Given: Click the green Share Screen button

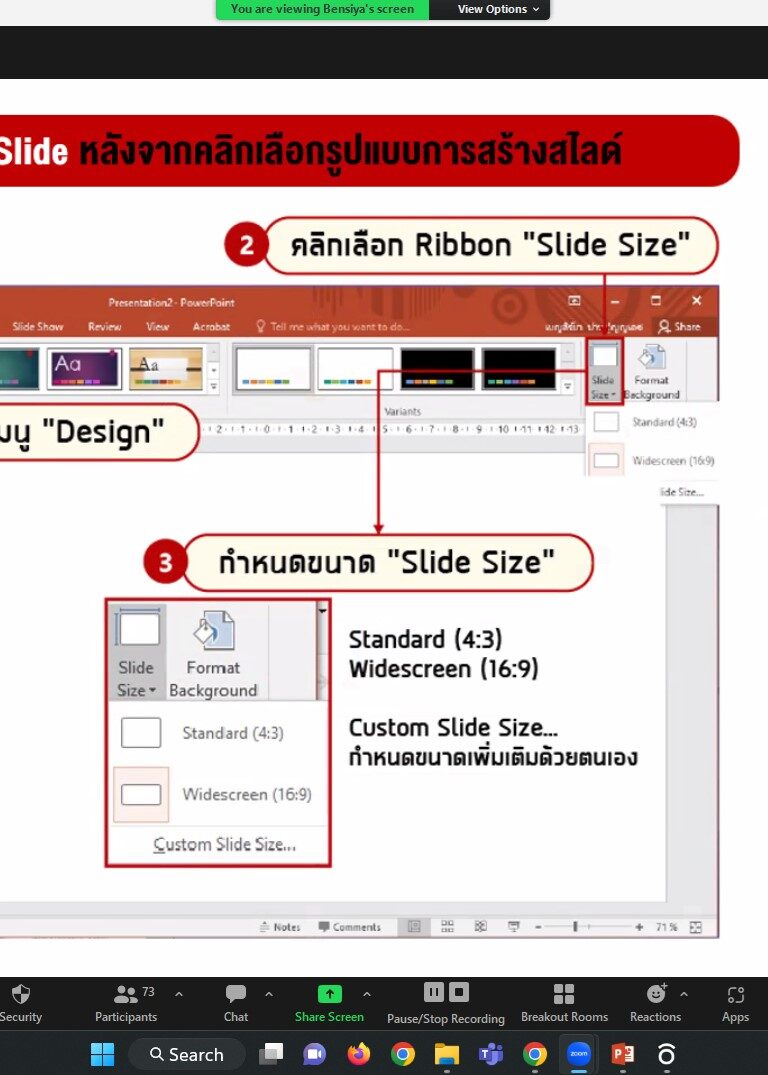Looking at the screenshot, I should coord(329,1004).
